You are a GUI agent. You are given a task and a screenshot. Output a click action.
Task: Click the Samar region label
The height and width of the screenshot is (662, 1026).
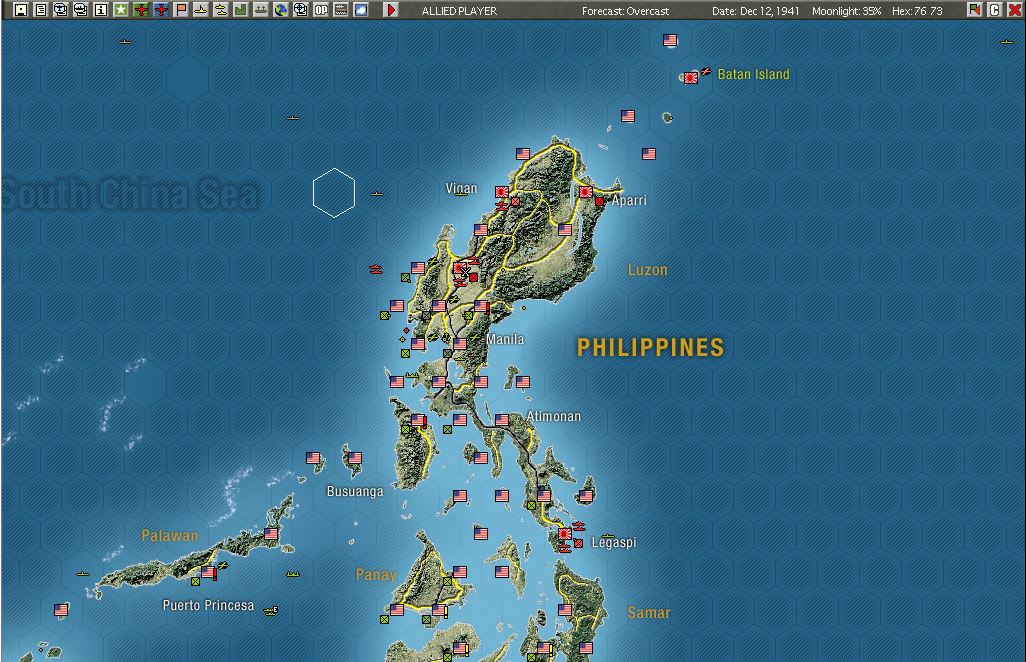tap(648, 613)
